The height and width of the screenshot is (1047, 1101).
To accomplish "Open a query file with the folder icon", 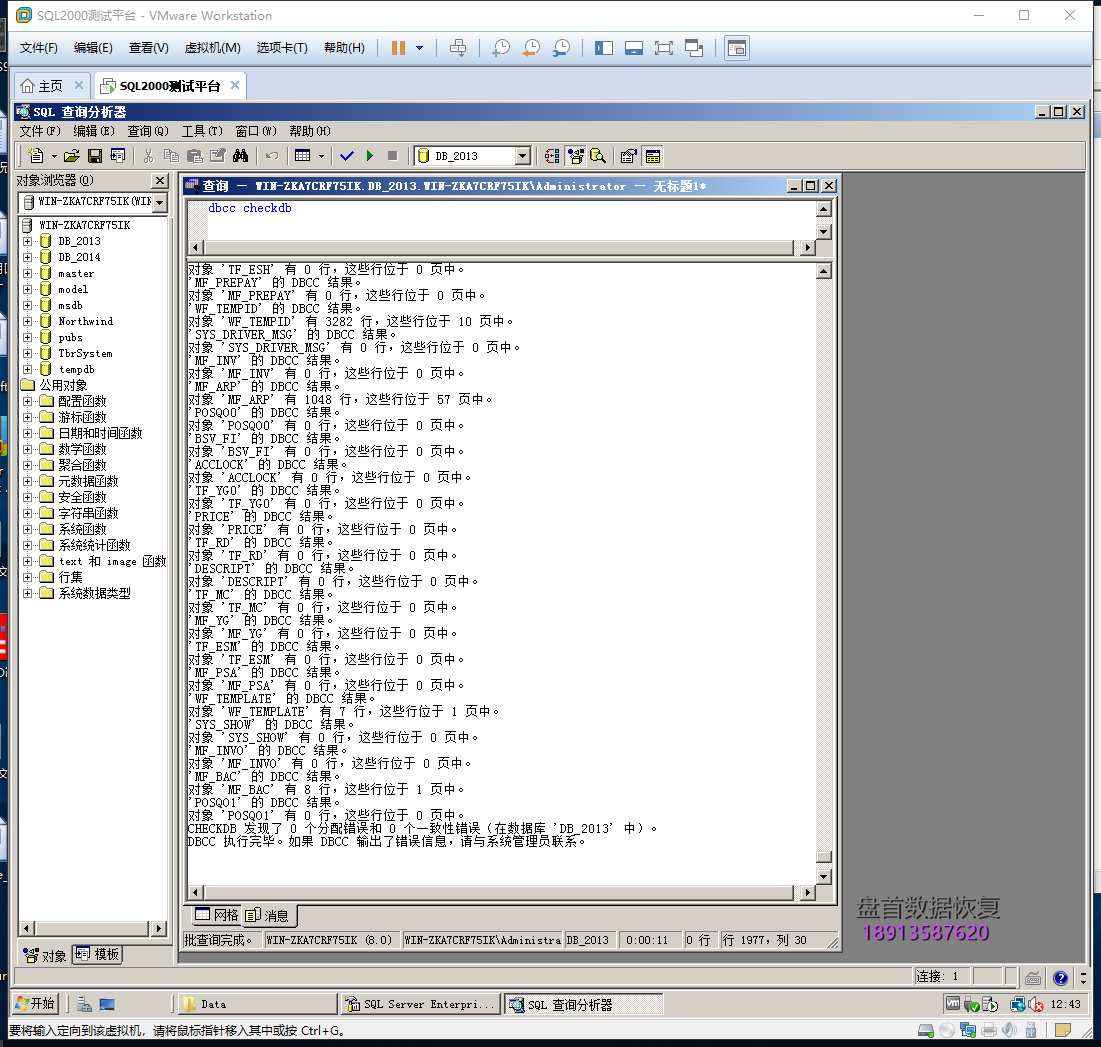I will tap(72, 156).
